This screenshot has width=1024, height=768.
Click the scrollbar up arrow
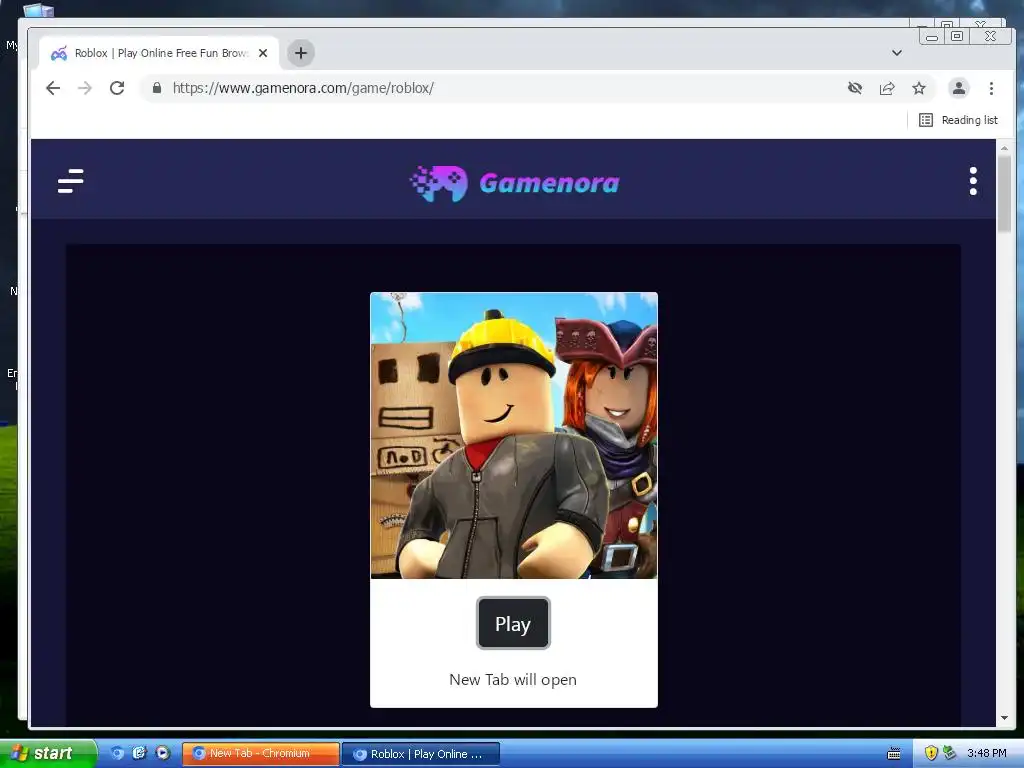[x=1004, y=148]
